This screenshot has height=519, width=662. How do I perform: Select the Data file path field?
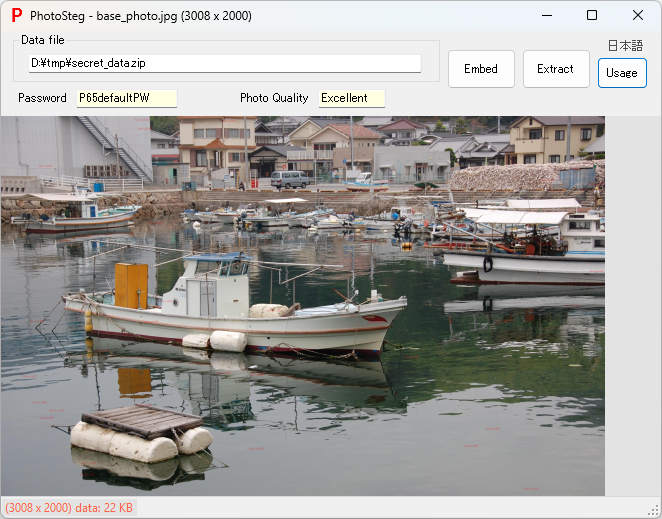225,63
